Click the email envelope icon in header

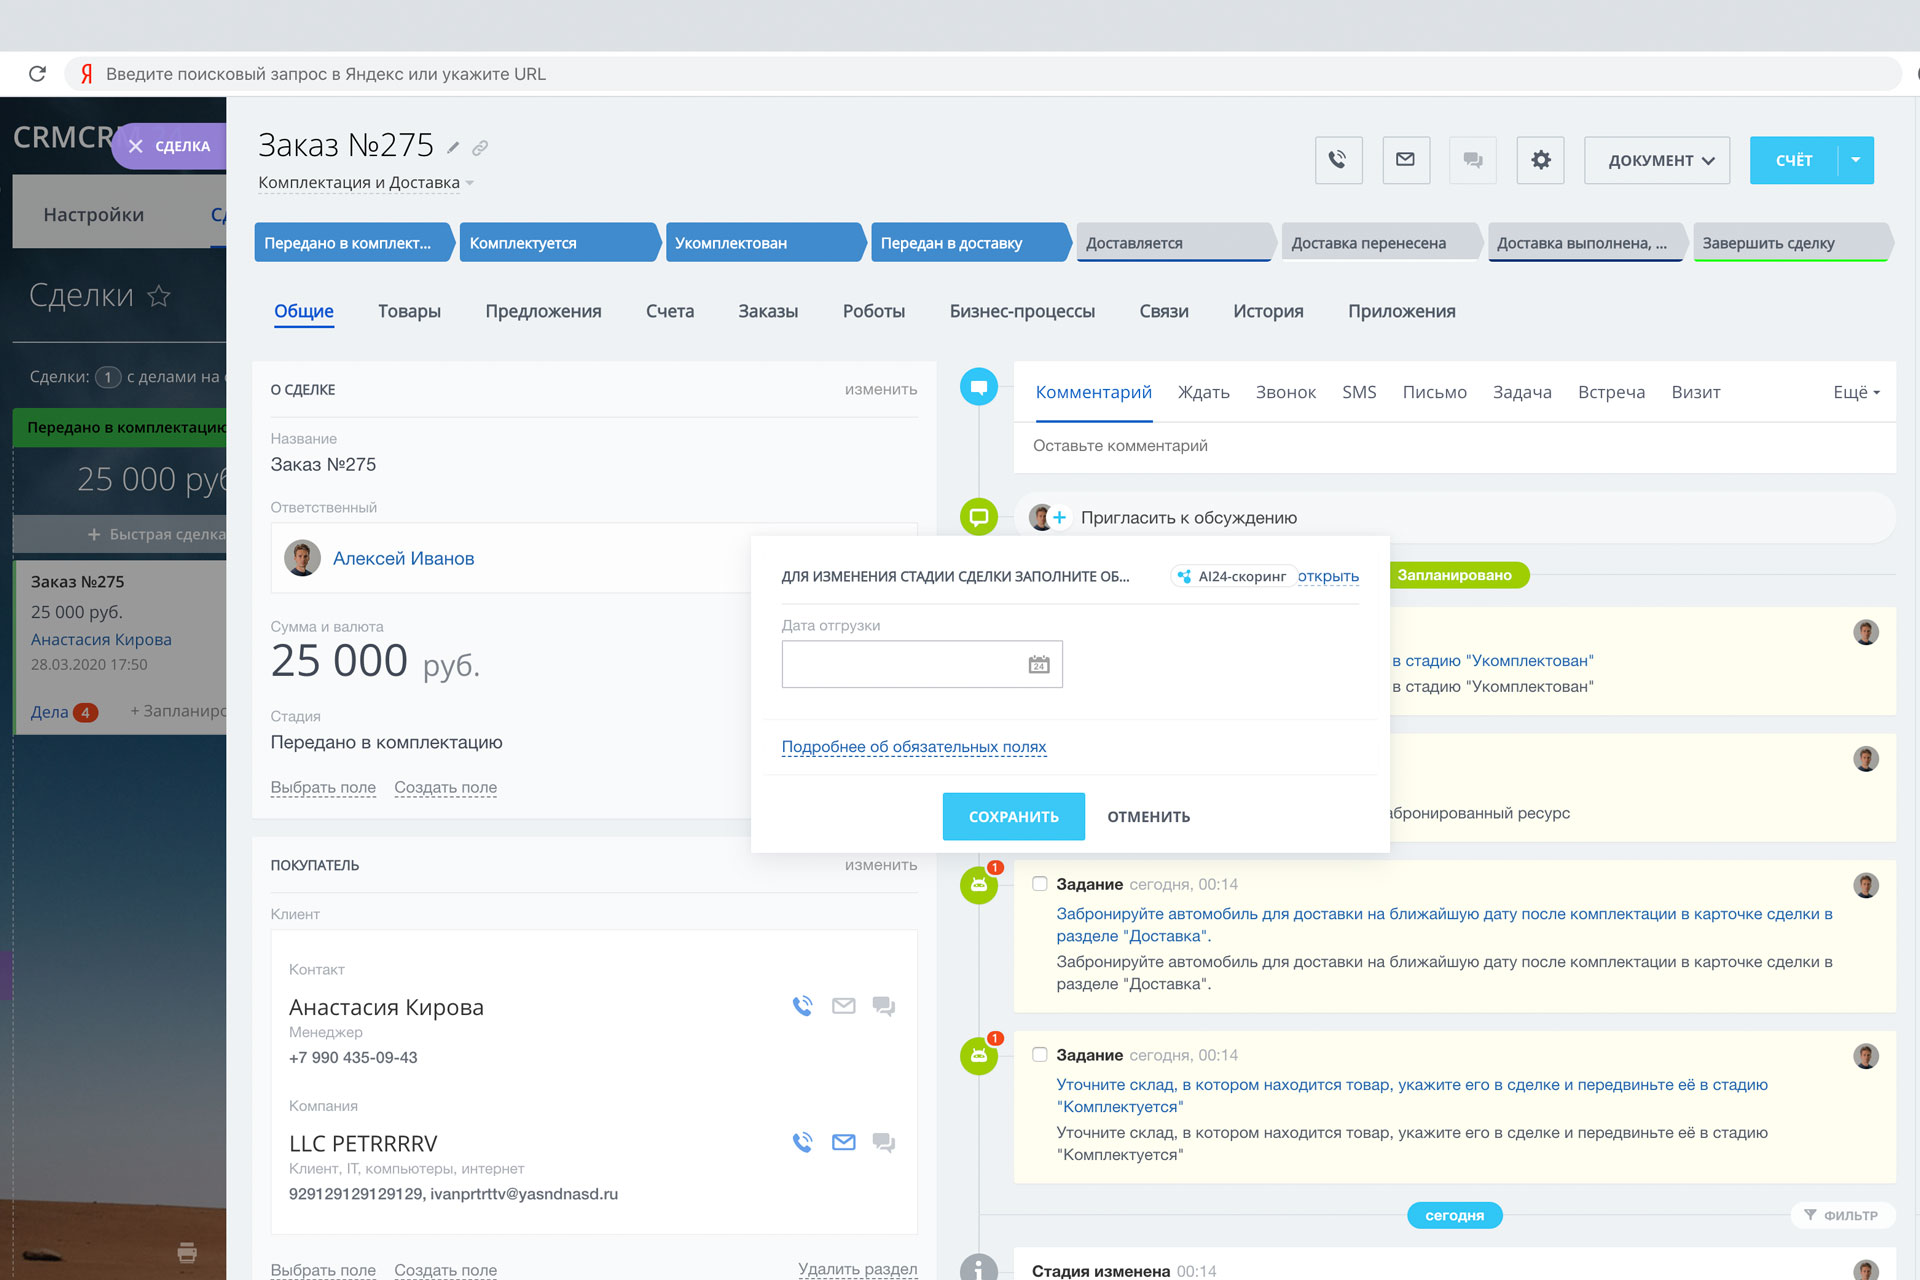click(1405, 160)
